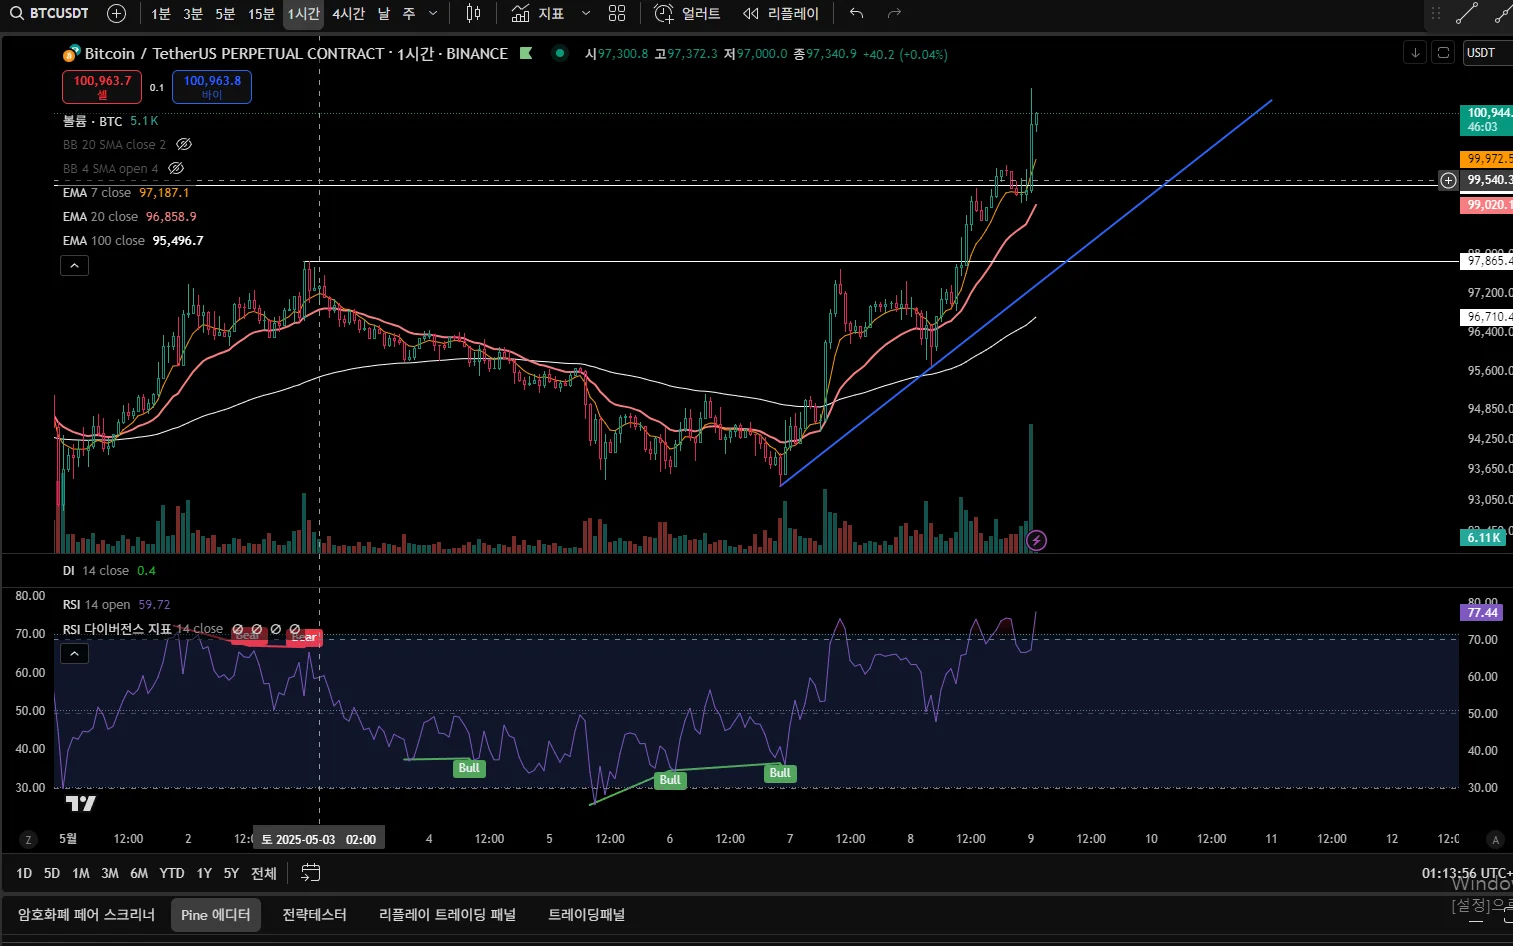Open the Pine 에디터 tab
The image size is (1513, 946).
(216, 915)
